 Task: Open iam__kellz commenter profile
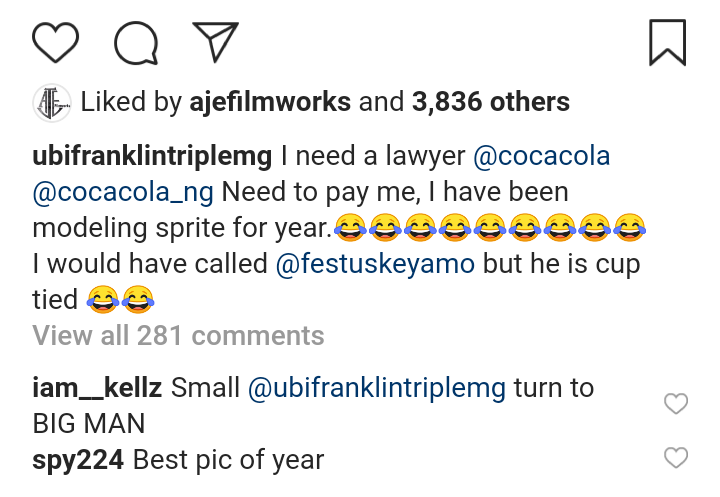click(97, 388)
